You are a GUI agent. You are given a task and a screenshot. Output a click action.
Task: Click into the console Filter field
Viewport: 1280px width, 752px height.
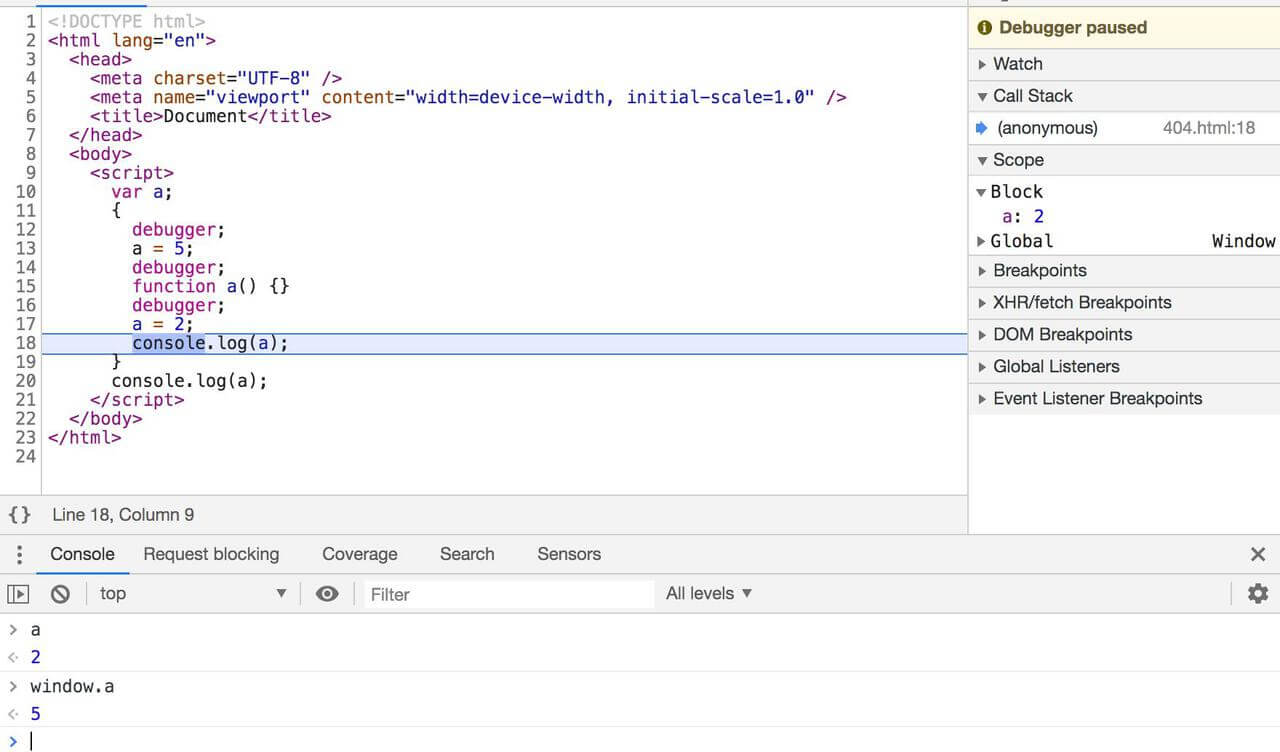[506, 594]
